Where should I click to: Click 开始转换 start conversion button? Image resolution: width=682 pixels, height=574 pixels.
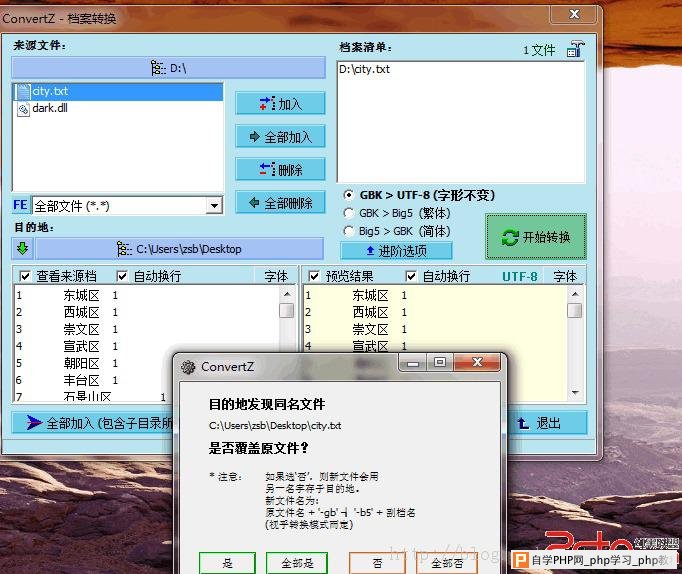click(x=536, y=237)
